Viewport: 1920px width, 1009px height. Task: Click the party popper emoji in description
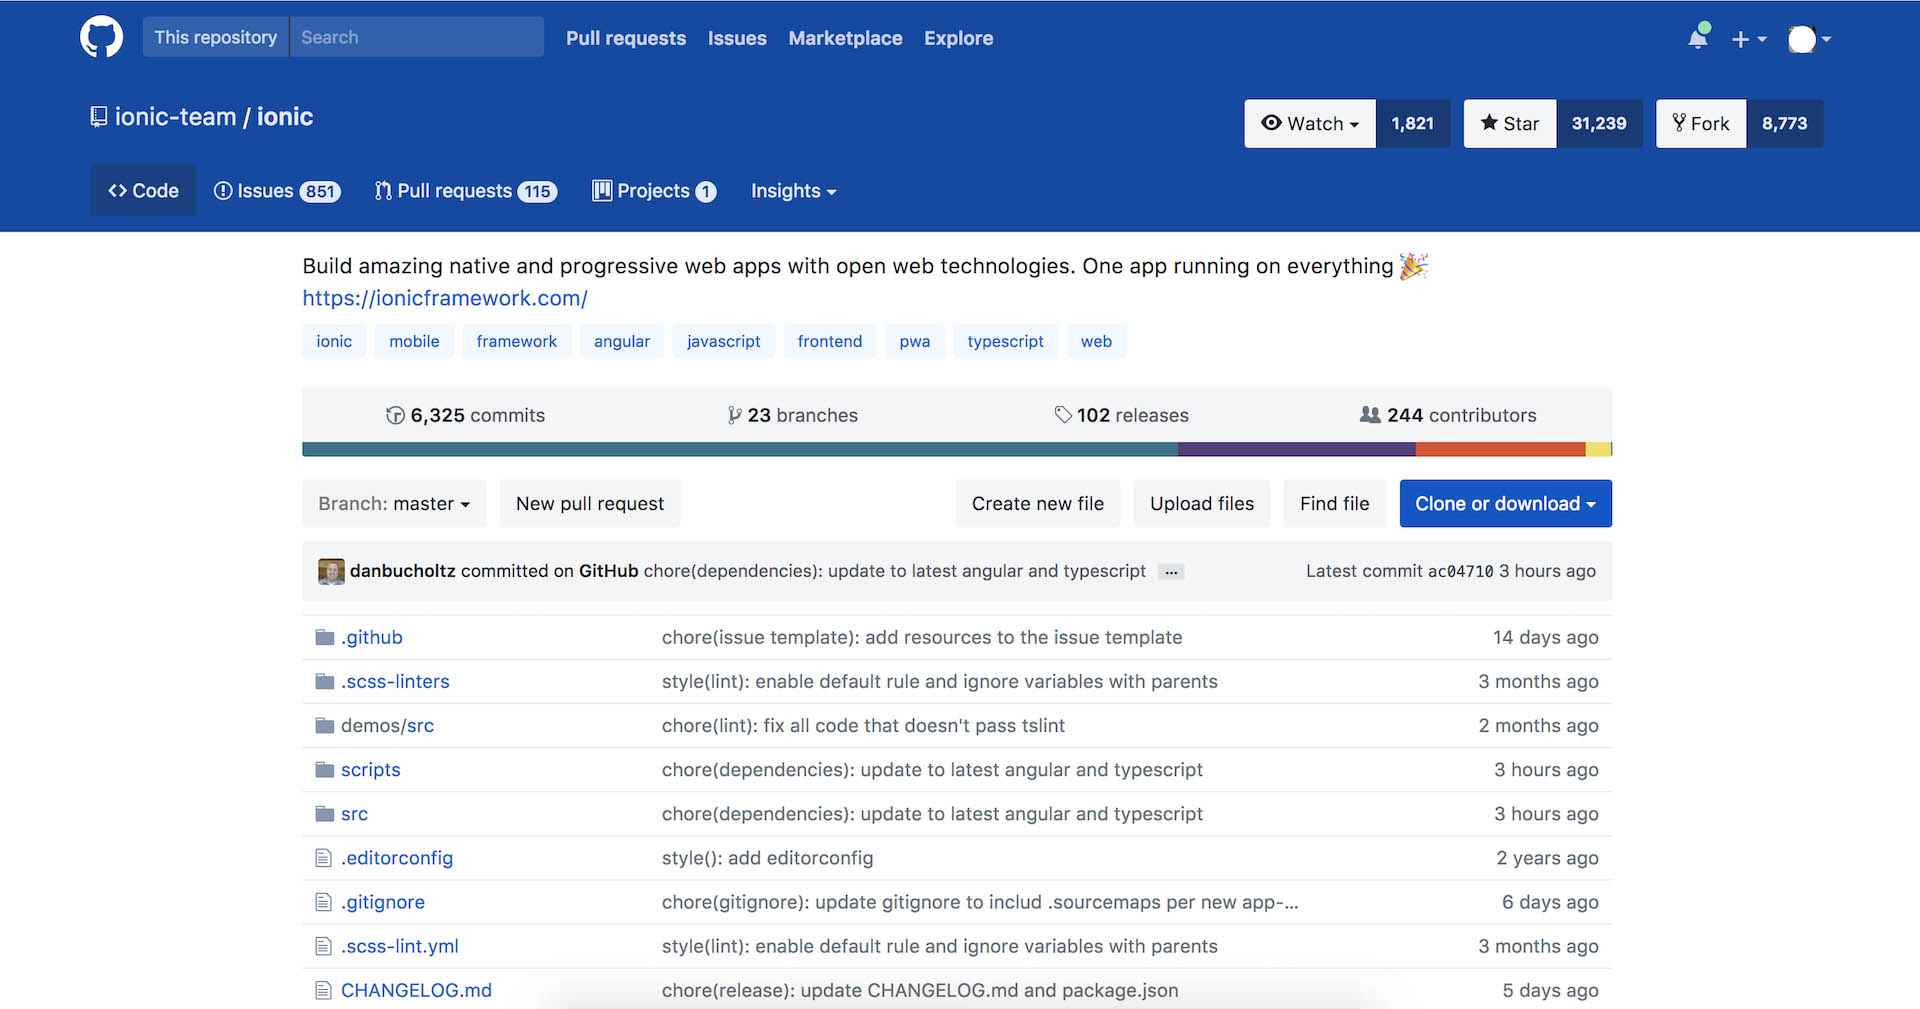pos(1413,266)
